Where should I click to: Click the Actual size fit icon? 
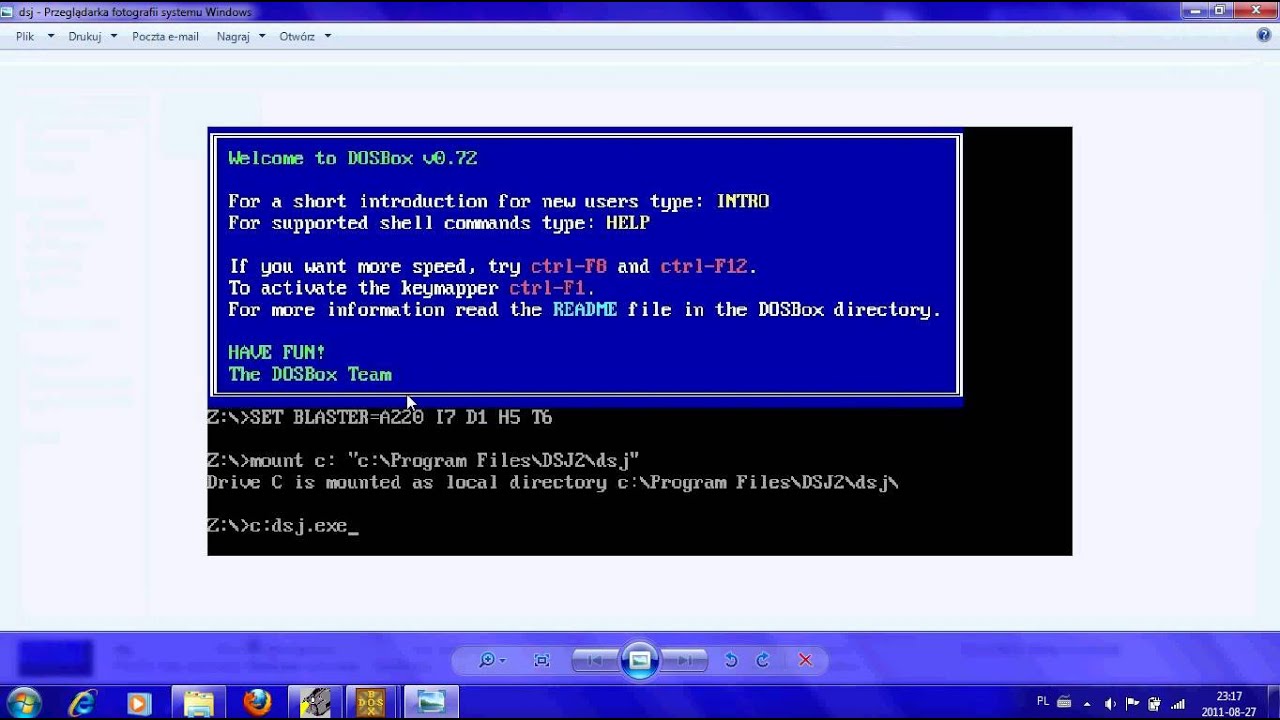coord(542,660)
